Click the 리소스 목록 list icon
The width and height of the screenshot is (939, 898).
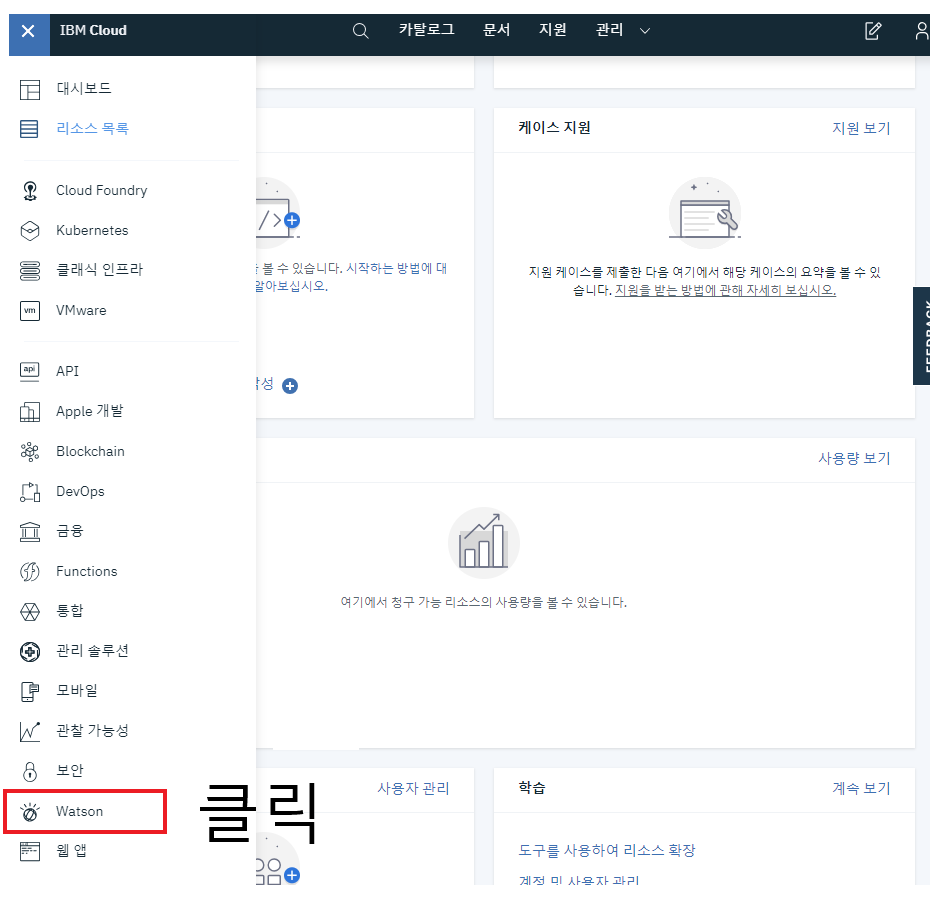point(29,129)
